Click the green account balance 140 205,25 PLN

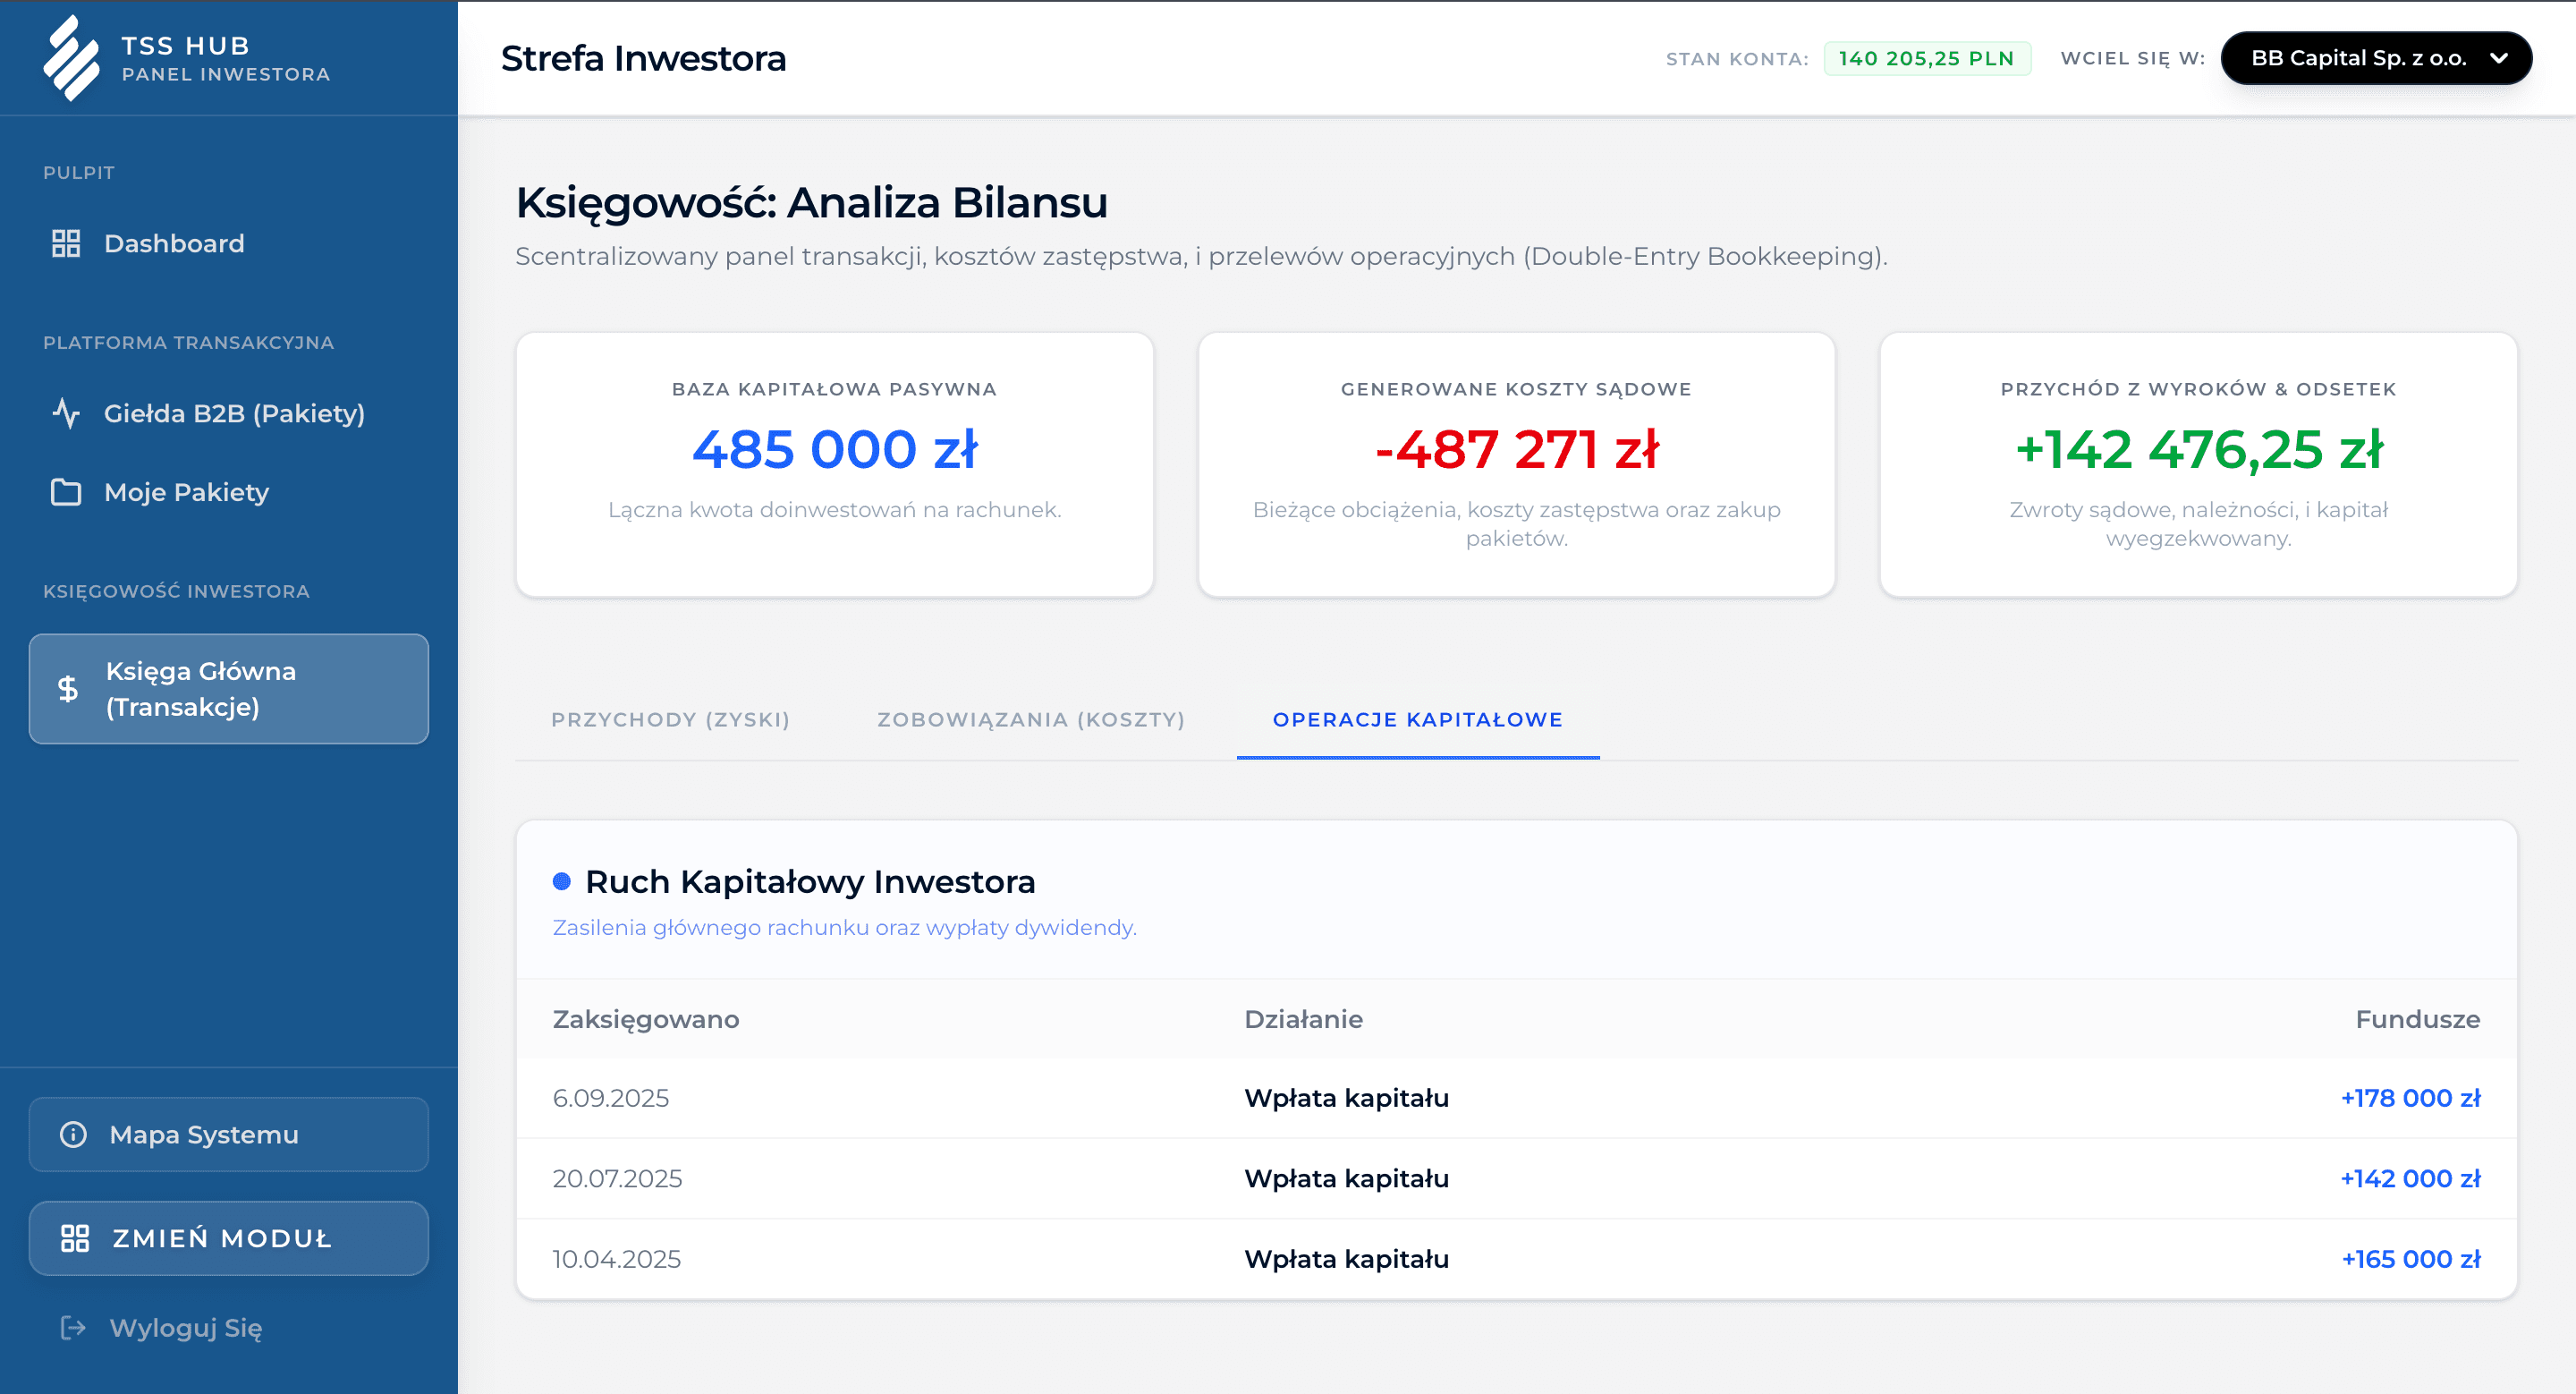1927,57
